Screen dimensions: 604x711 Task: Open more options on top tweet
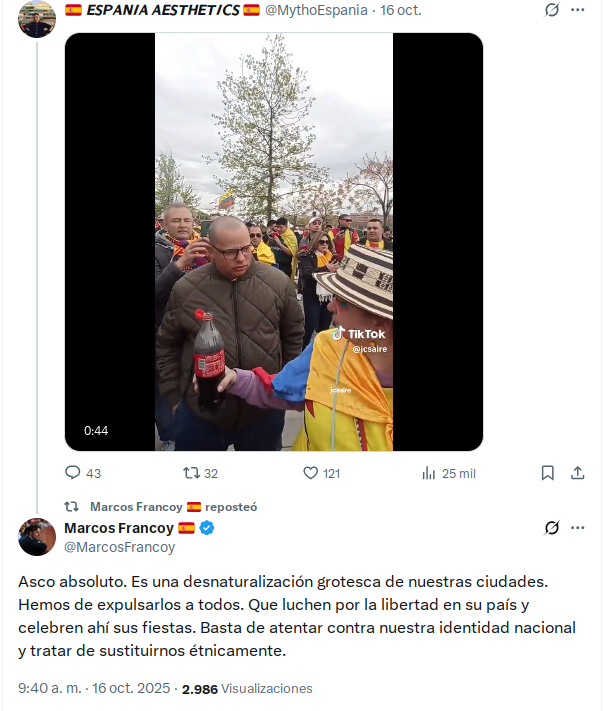pos(578,10)
